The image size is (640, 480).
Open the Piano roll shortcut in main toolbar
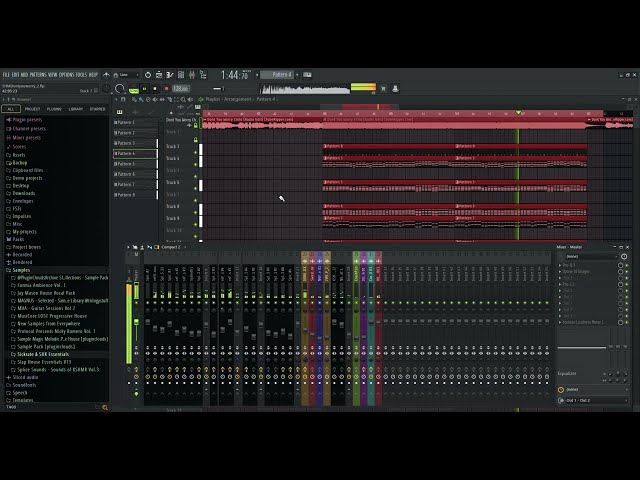[x=170, y=75]
